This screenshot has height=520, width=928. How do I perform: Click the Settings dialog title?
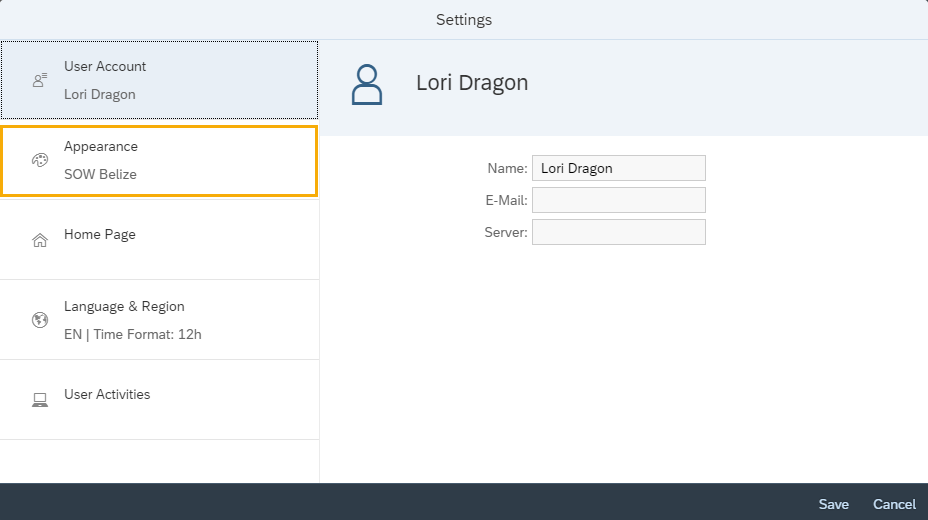(x=464, y=20)
